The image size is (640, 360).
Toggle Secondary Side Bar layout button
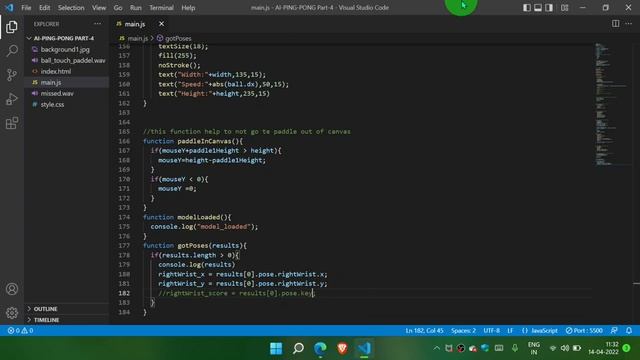click(549, 8)
